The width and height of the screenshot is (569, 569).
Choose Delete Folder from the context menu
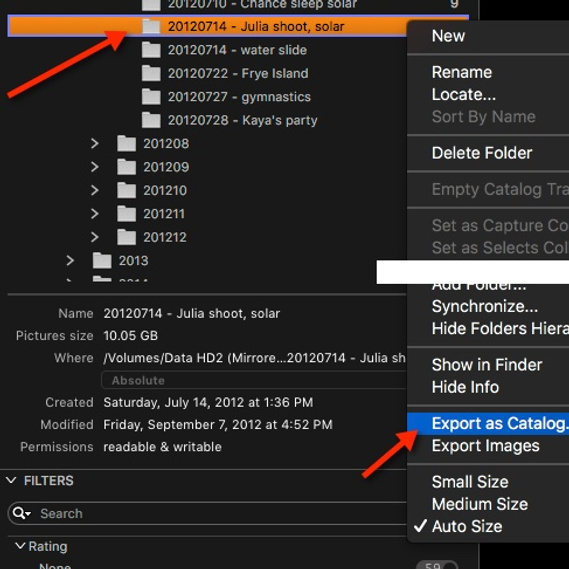pos(482,153)
